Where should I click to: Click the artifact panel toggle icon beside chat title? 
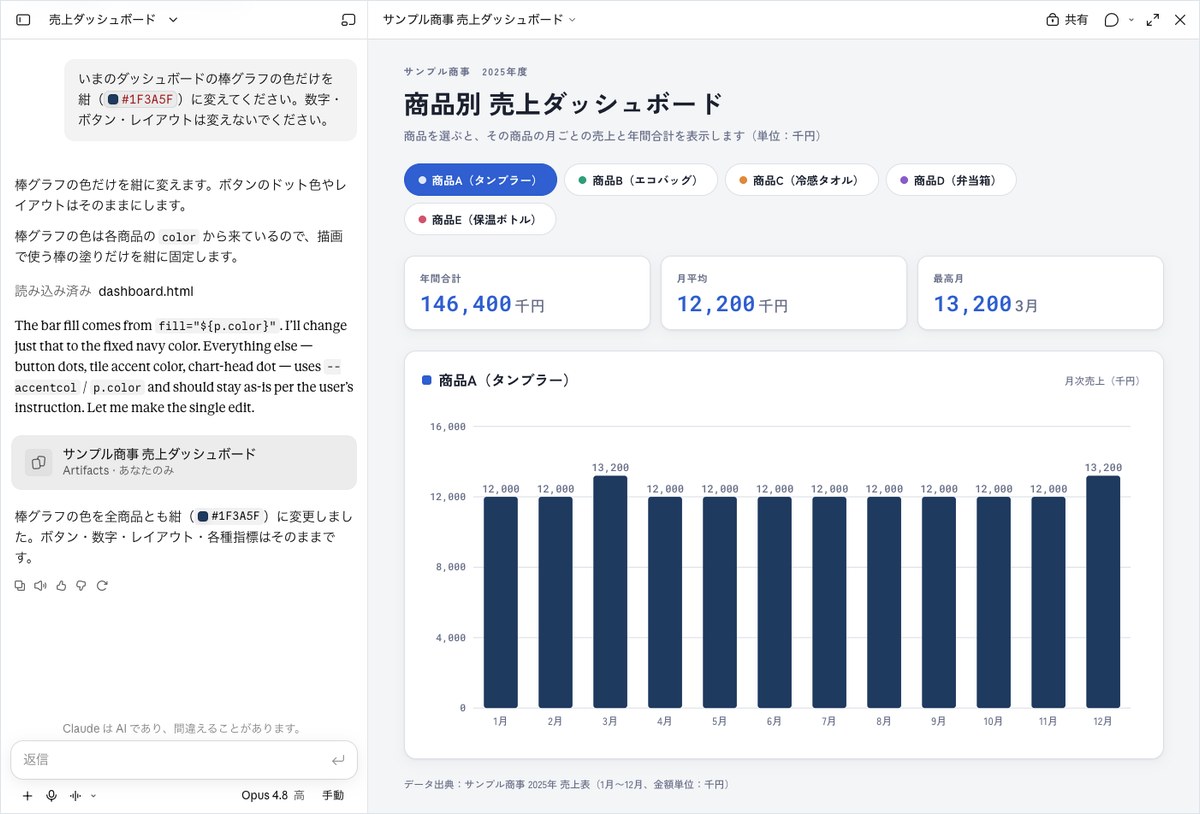(x=348, y=19)
